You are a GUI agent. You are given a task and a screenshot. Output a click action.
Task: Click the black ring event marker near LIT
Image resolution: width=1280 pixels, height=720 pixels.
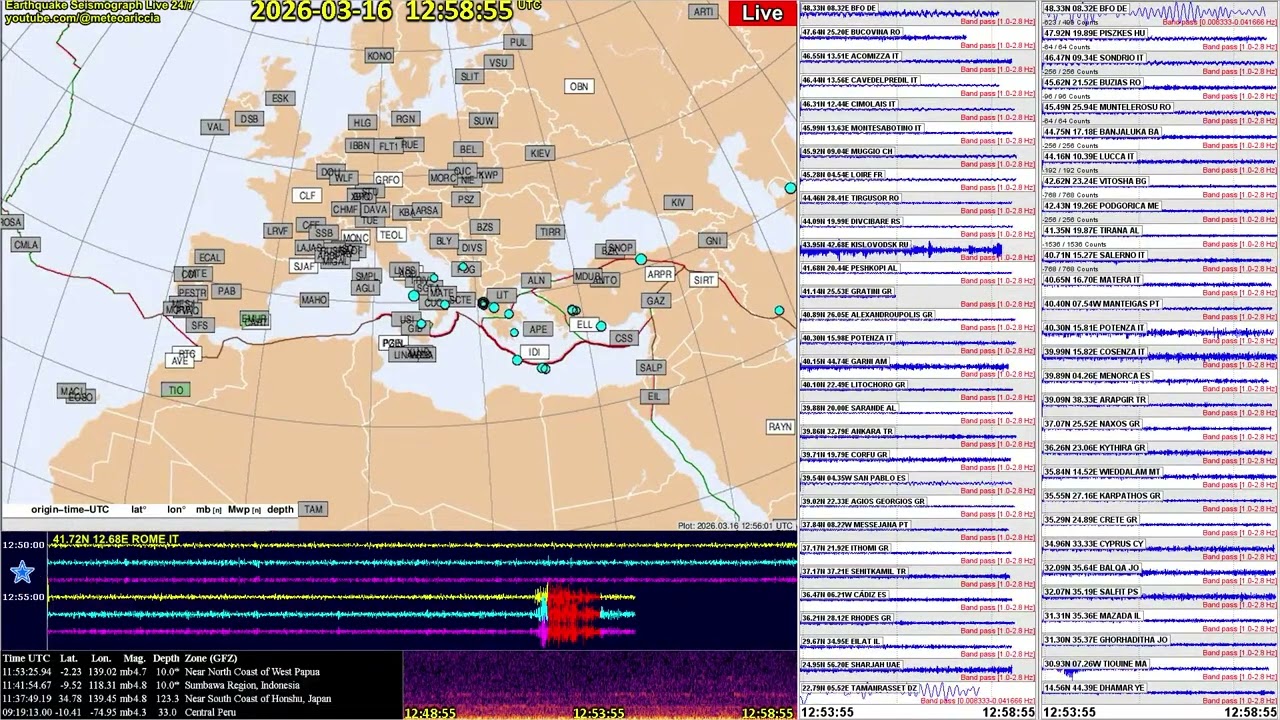point(483,303)
